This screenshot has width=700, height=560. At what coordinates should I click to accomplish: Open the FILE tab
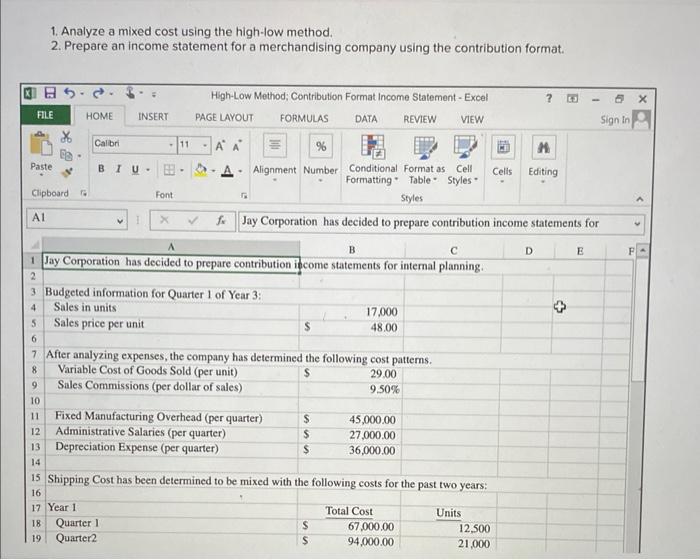tap(45, 115)
